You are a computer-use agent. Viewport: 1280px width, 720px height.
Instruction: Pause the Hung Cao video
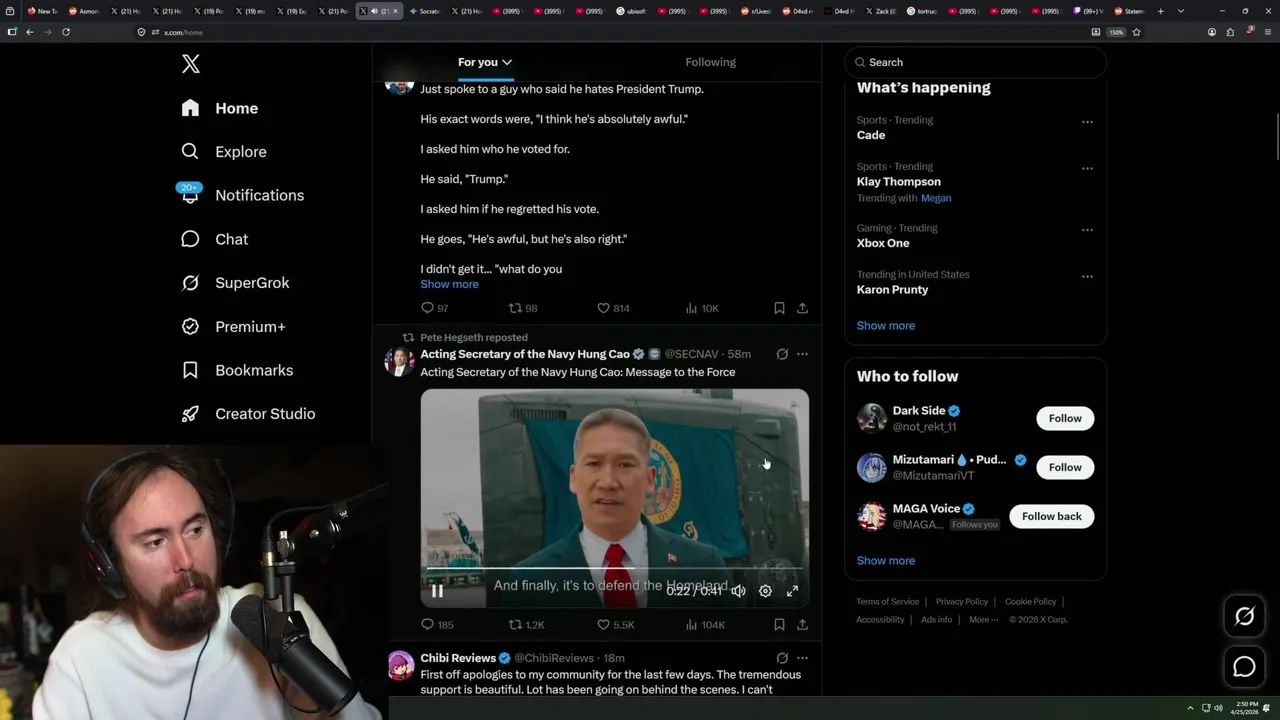(437, 591)
